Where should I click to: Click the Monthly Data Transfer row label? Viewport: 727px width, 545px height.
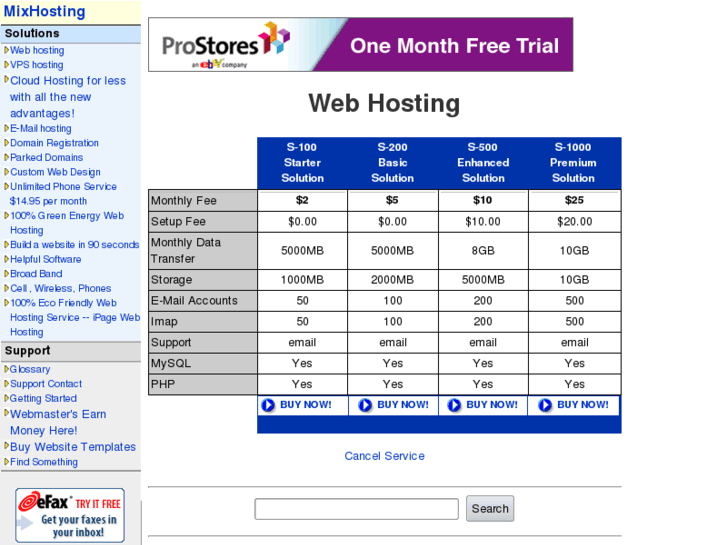coord(203,250)
